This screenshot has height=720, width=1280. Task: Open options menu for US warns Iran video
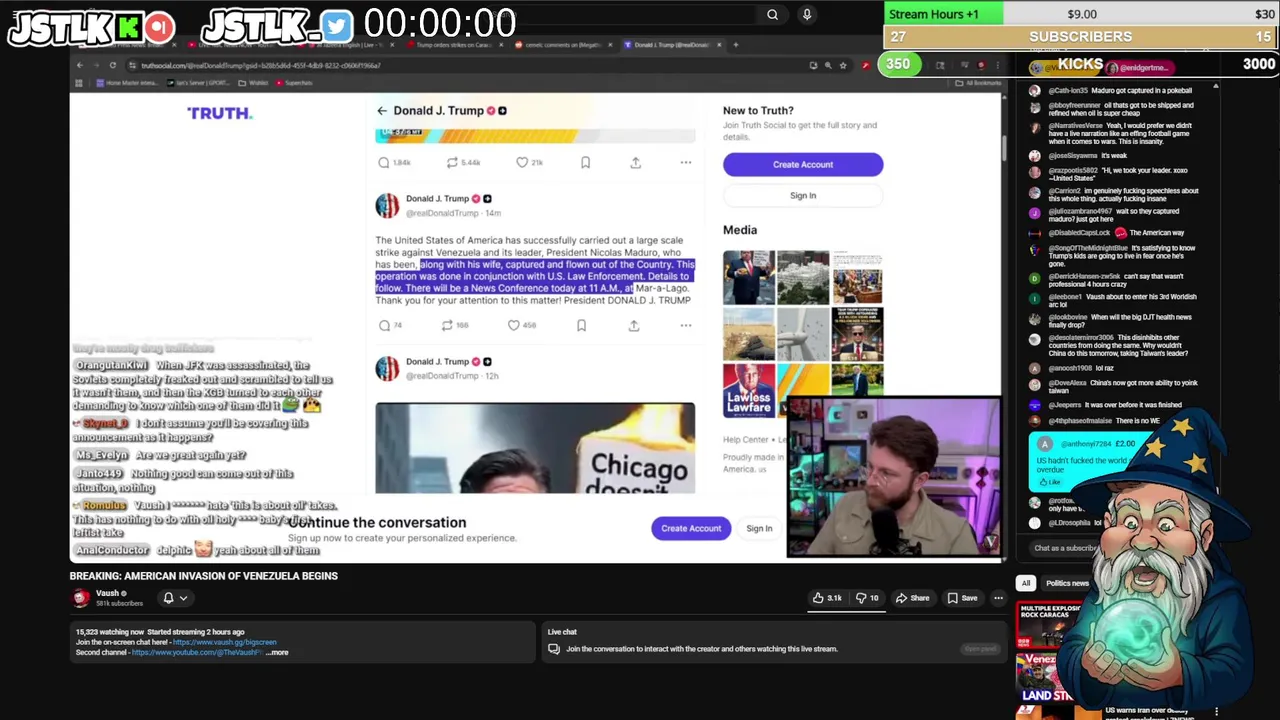(1216, 712)
